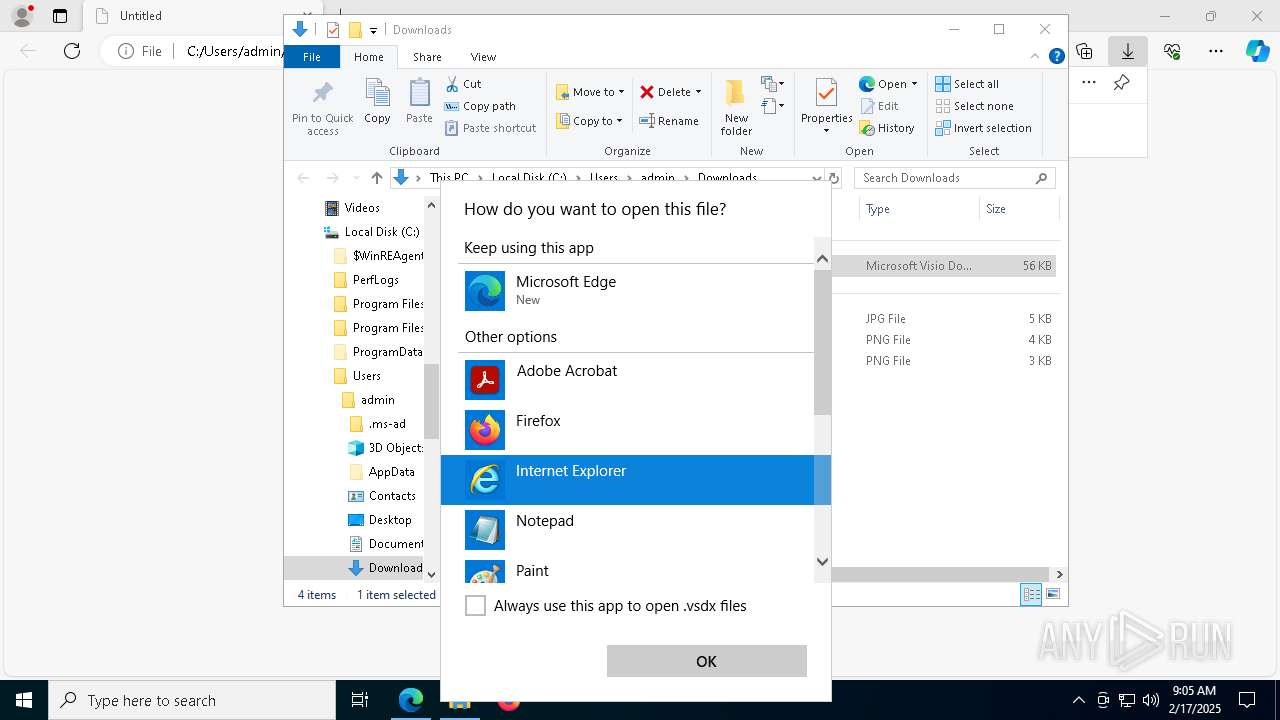Click Invert selection in ribbon
Viewport: 1280px width, 720px height.
[983, 128]
